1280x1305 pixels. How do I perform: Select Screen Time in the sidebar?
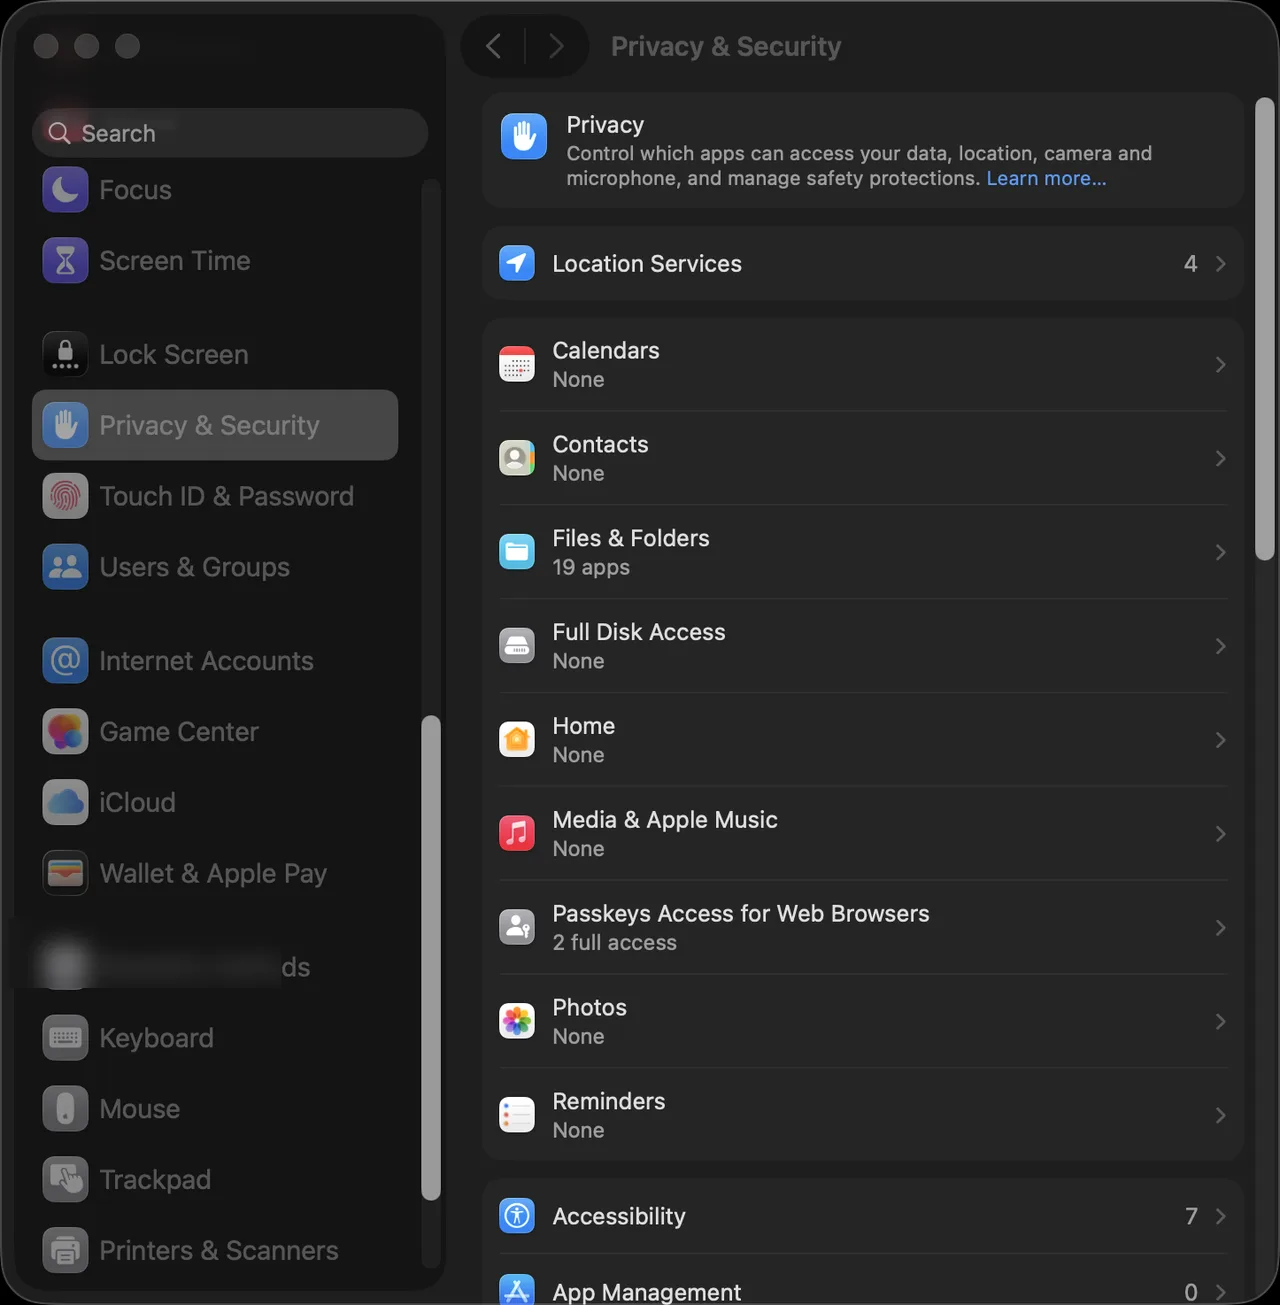click(215, 261)
